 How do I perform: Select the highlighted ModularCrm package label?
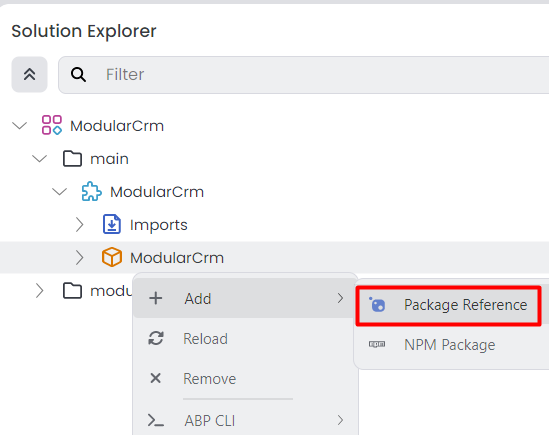tap(177, 258)
